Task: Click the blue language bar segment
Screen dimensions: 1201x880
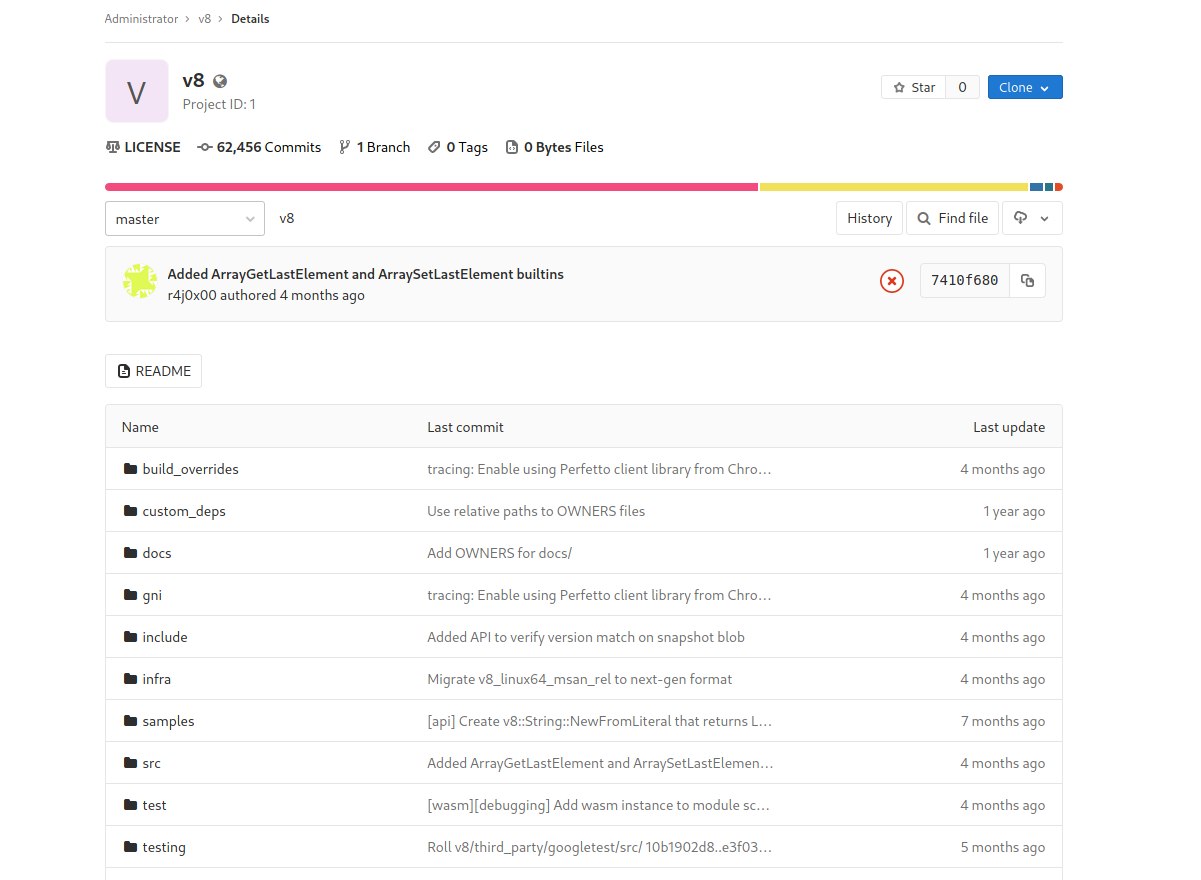Action: 1036,187
